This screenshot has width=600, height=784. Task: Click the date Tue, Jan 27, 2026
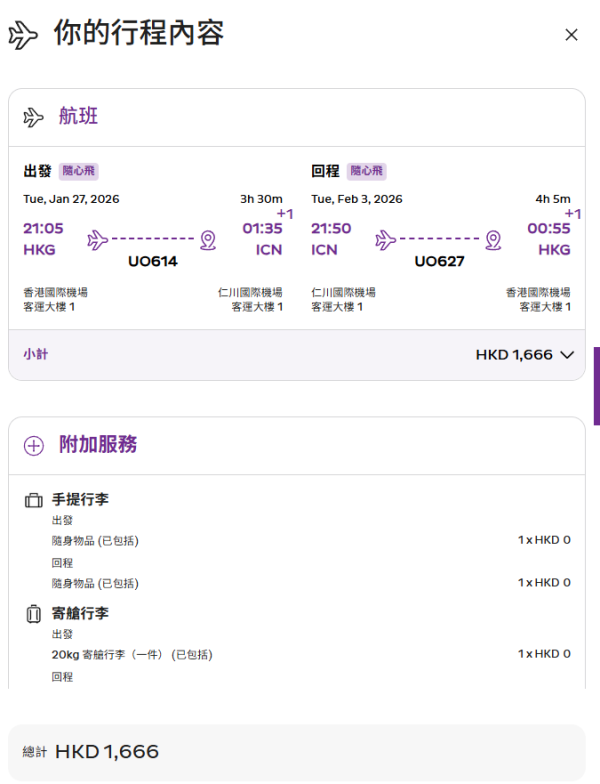(71, 199)
